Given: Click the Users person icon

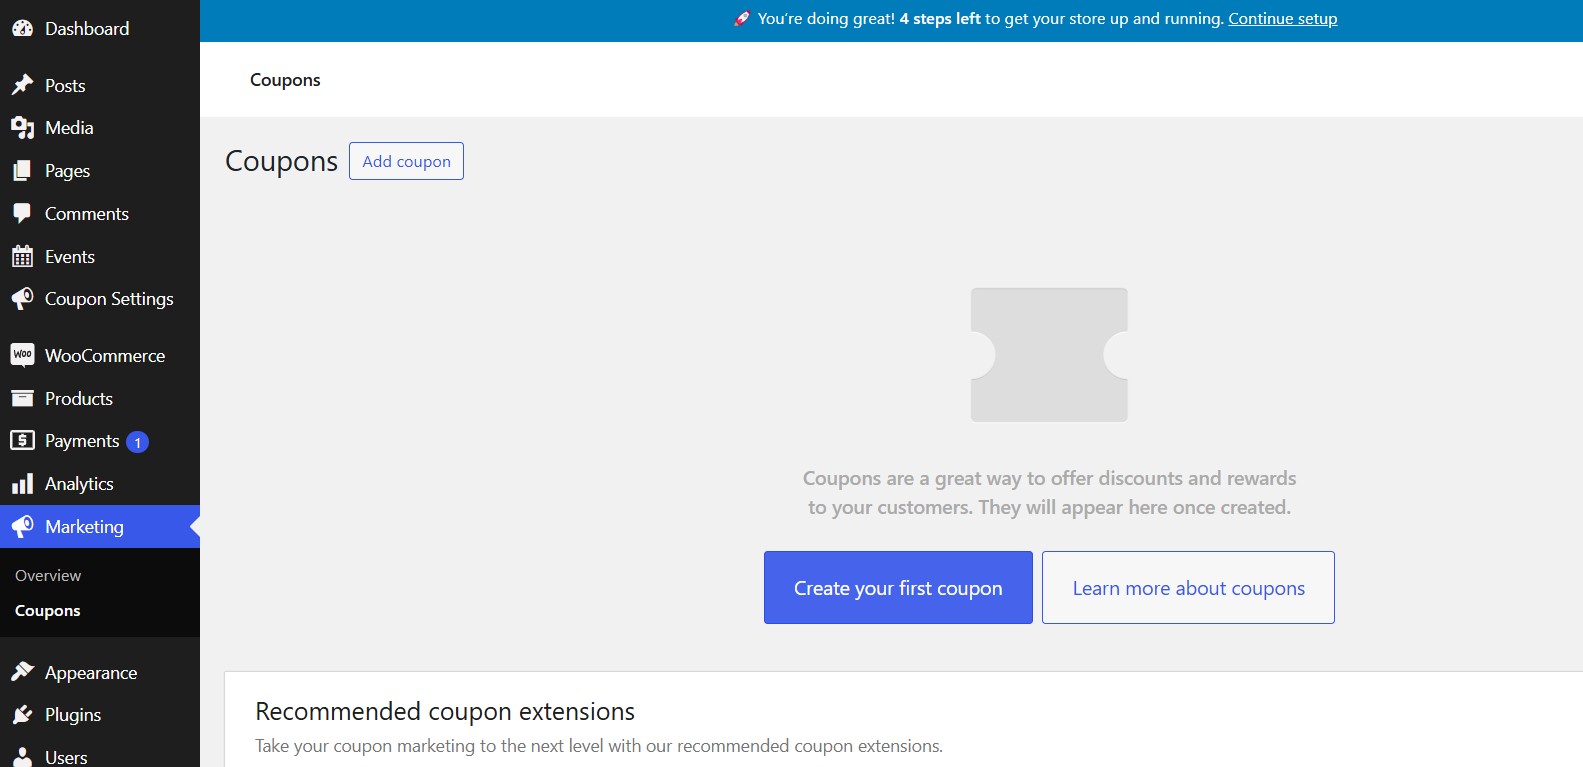Looking at the screenshot, I should (x=22, y=757).
